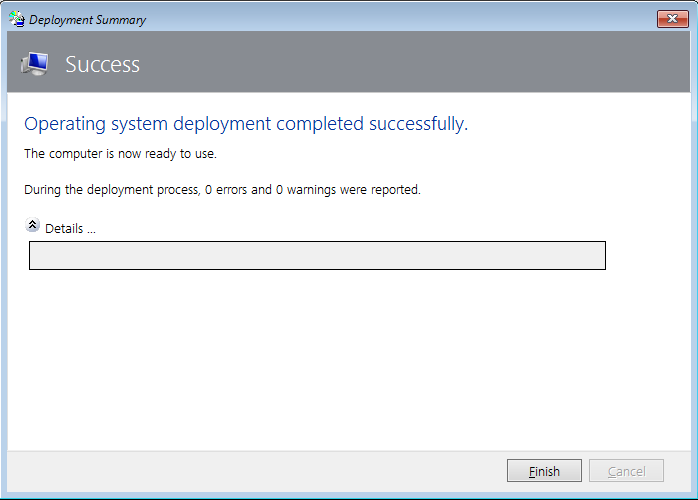The image size is (698, 500).
Task: Click the "0 errors" text in report line
Action: 226,189
